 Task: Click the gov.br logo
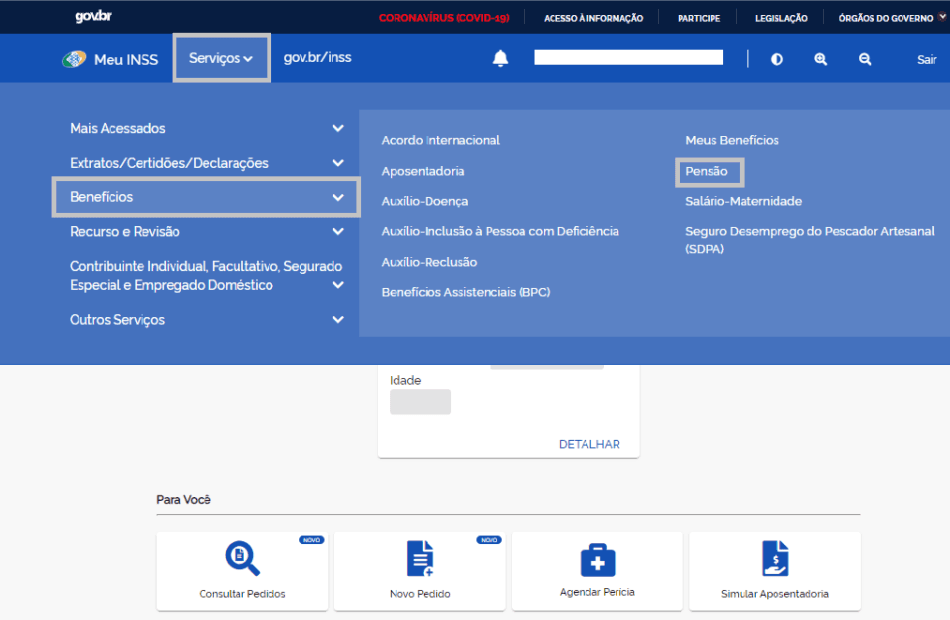tap(93, 16)
